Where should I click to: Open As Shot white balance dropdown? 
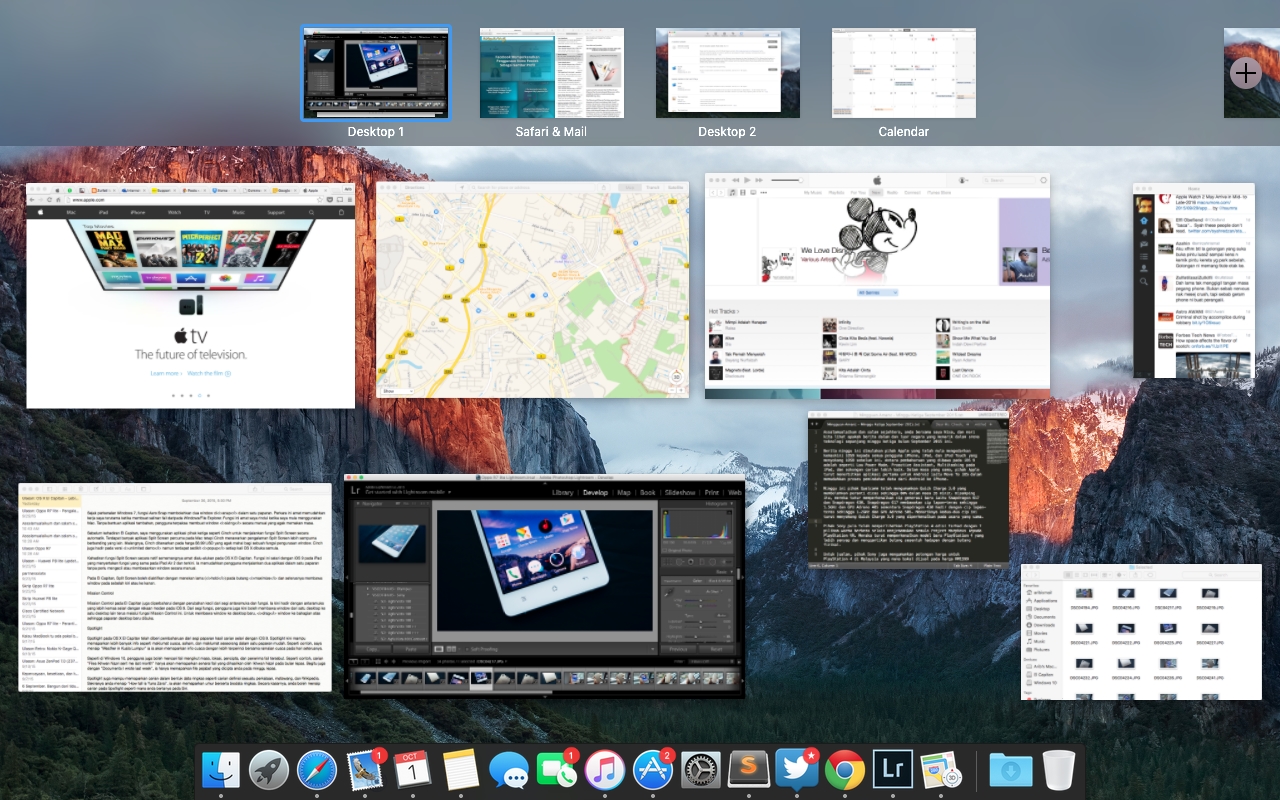(714, 591)
